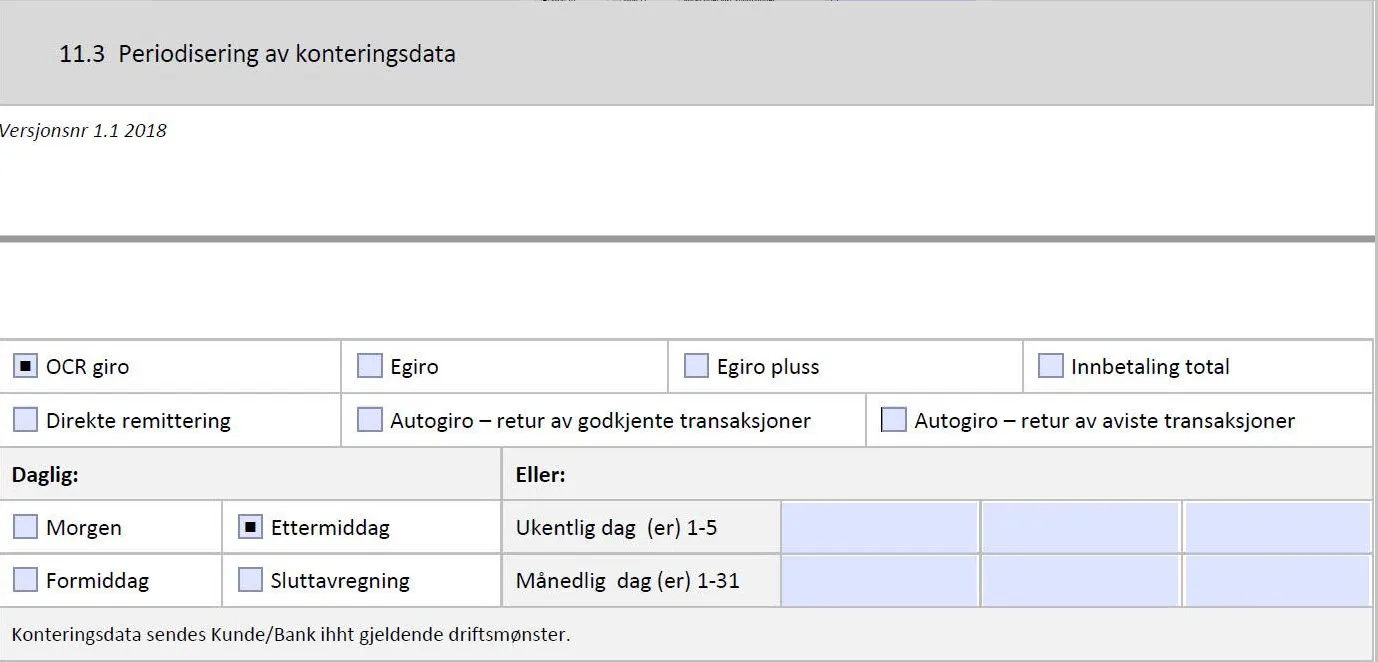1378x662 pixels.
Task: Check the Sluttavregning box
Action: [x=249, y=580]
